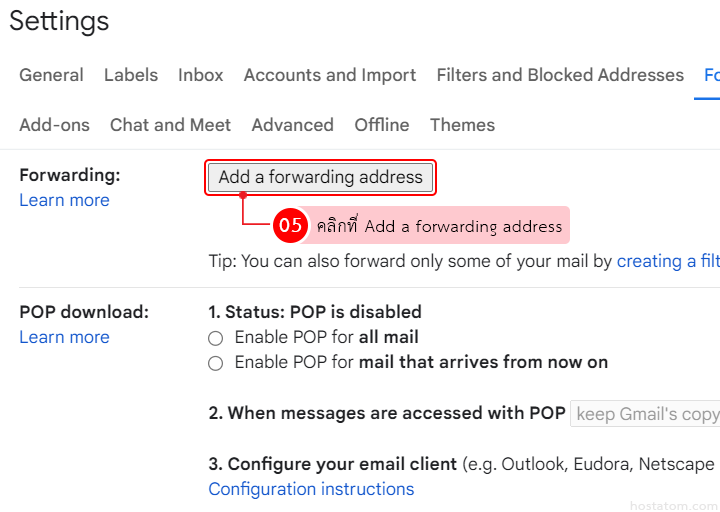
Task: Open the General settings tab
Action: coord(51,75)
